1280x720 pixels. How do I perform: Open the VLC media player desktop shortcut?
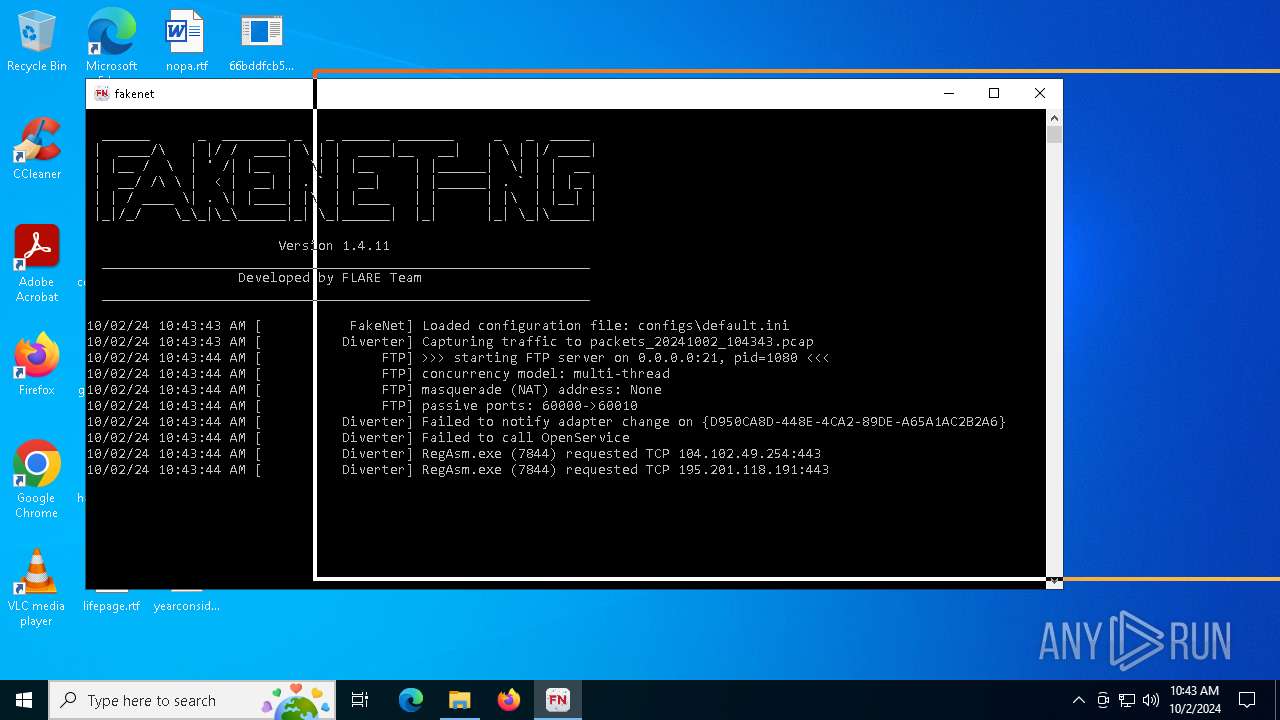[36, 588]
